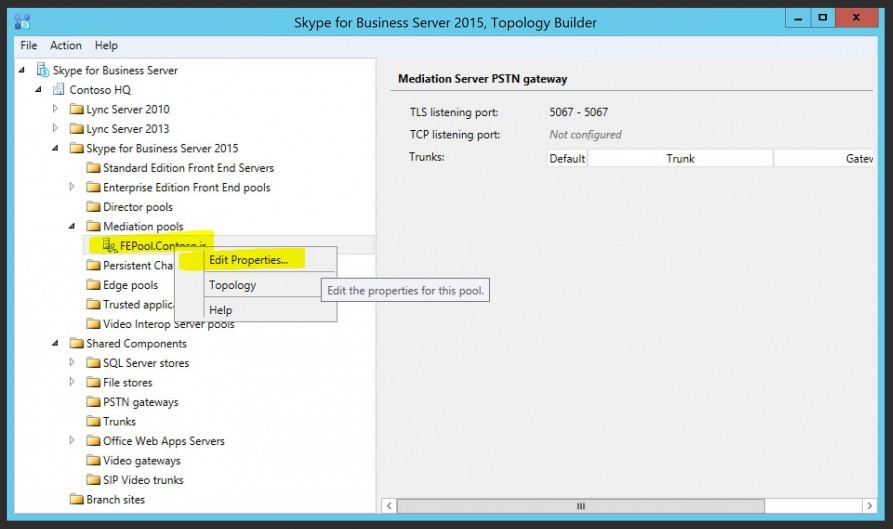Expand the File stores node

pos(72,382)
